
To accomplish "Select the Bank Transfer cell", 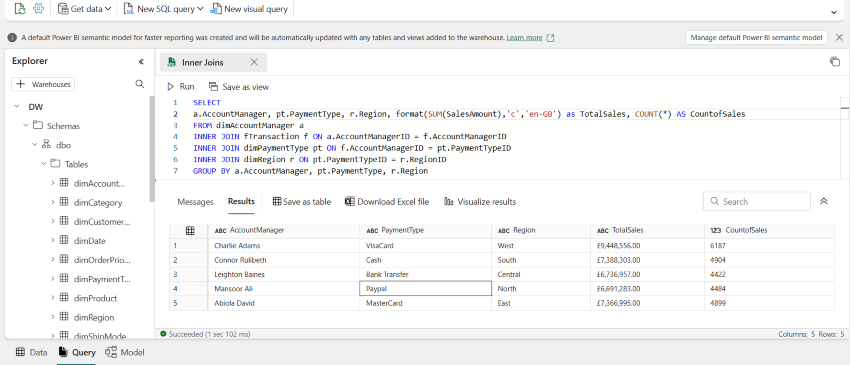I will tap(426, 274).
